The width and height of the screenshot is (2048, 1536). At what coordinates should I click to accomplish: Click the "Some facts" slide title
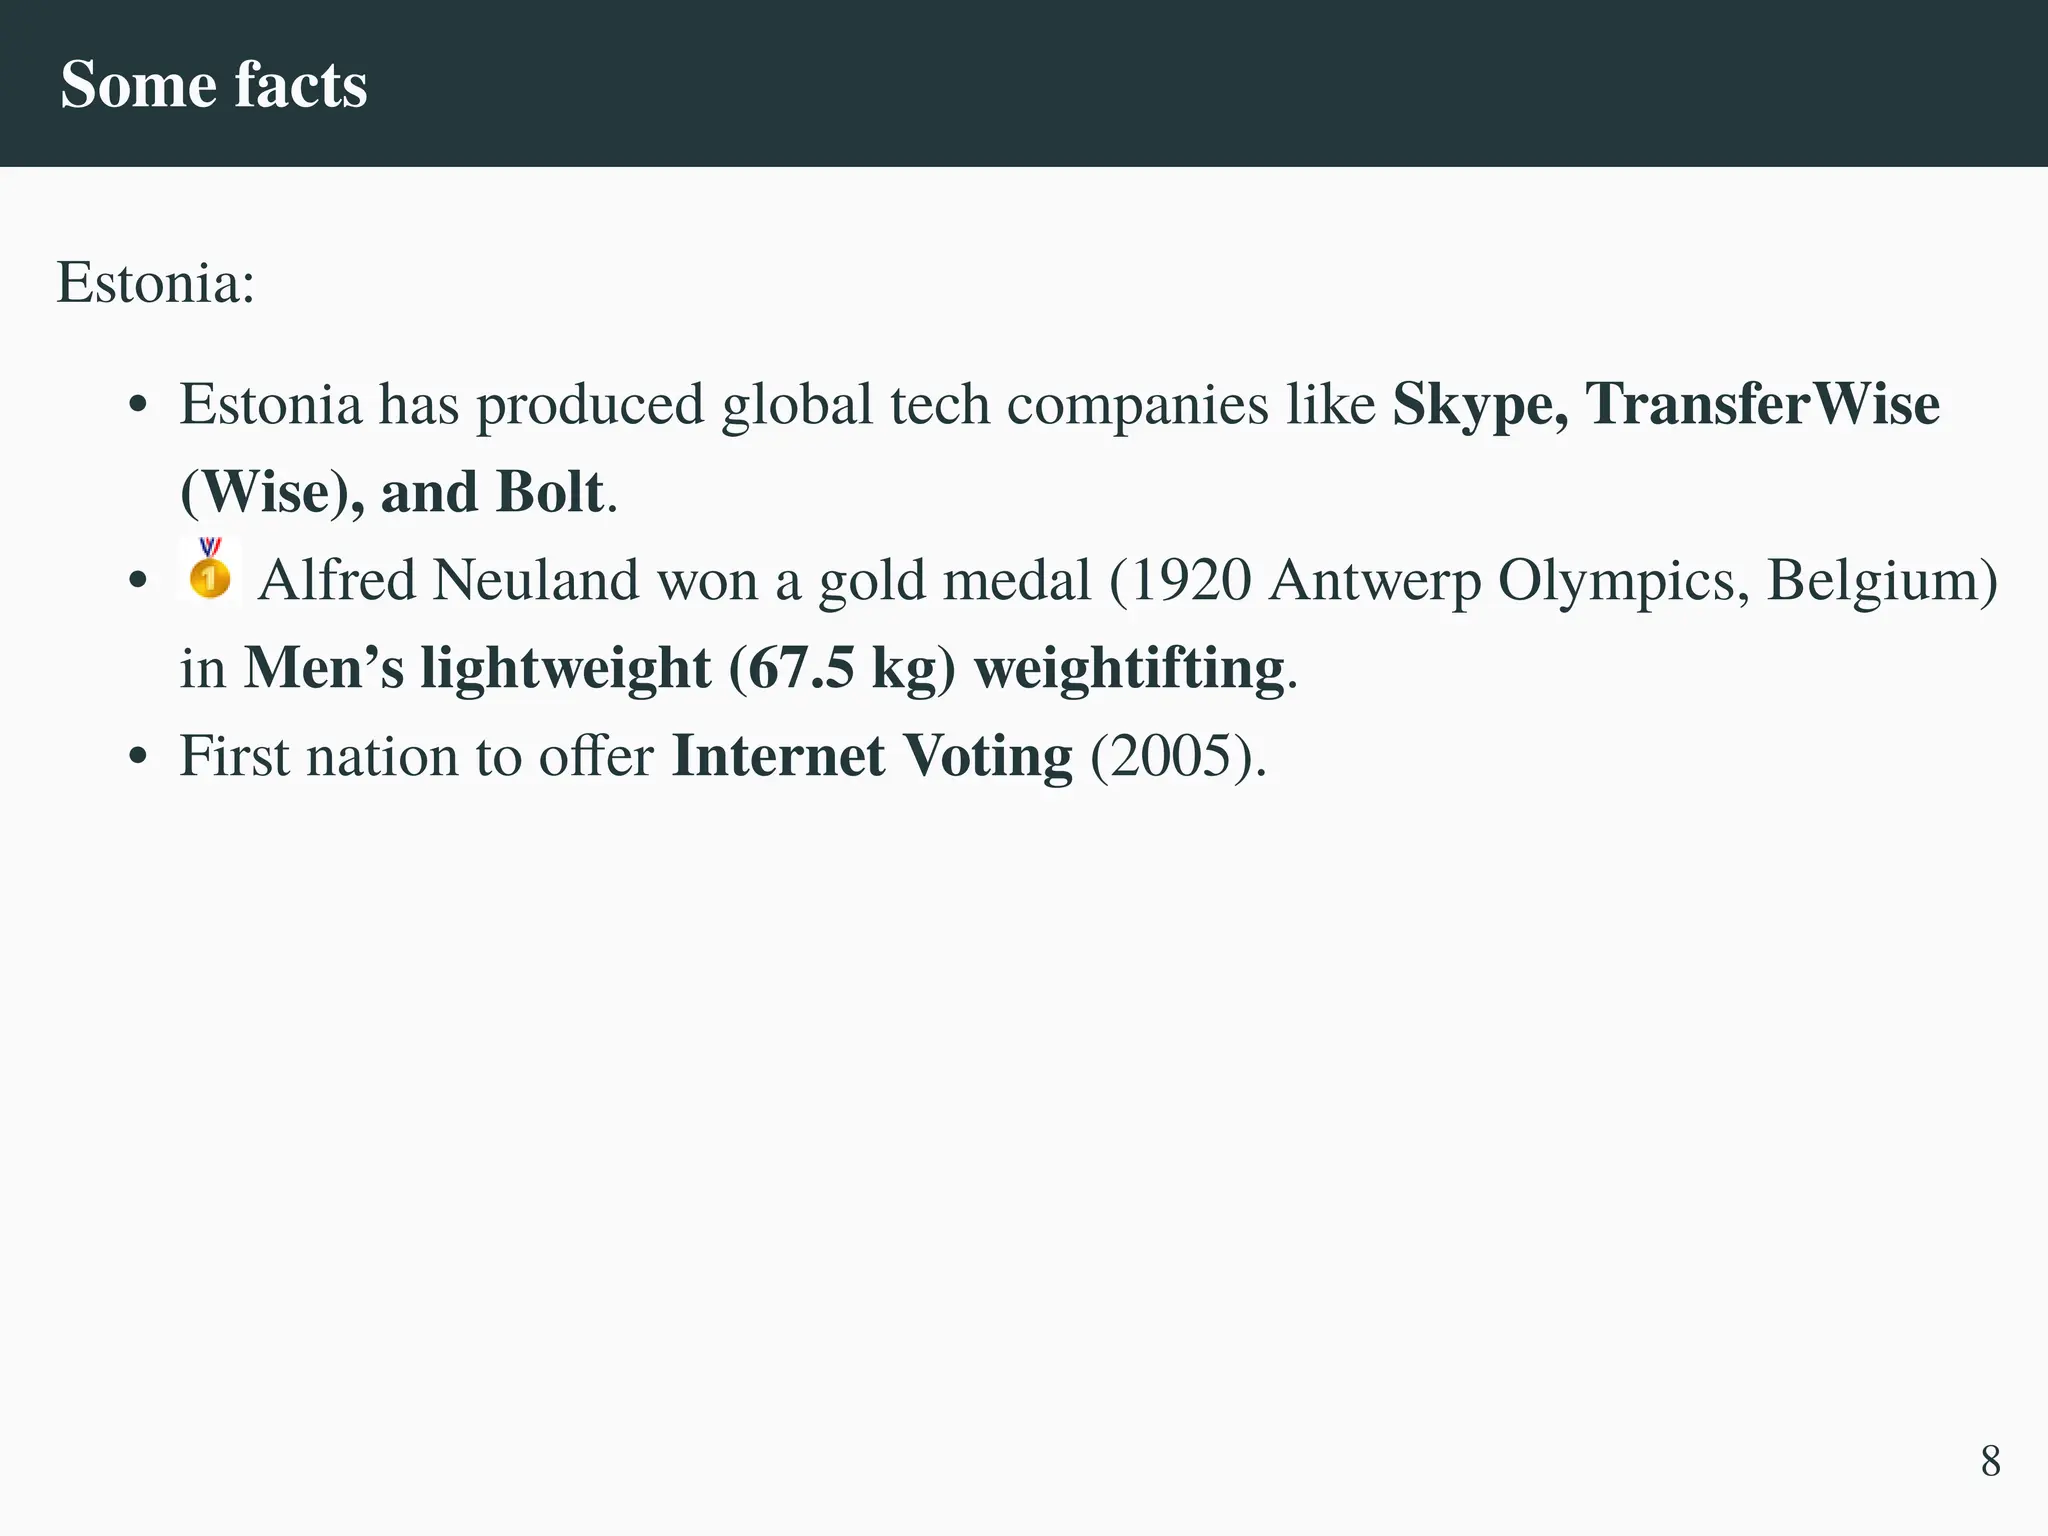pos(214,84)
